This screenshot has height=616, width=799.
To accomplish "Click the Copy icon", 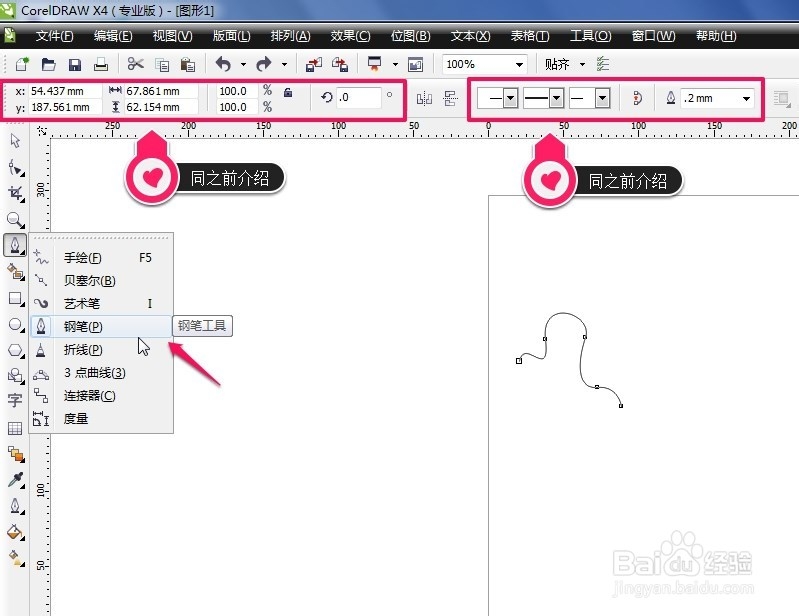I will pyautogui.click(x=162, y=65).
